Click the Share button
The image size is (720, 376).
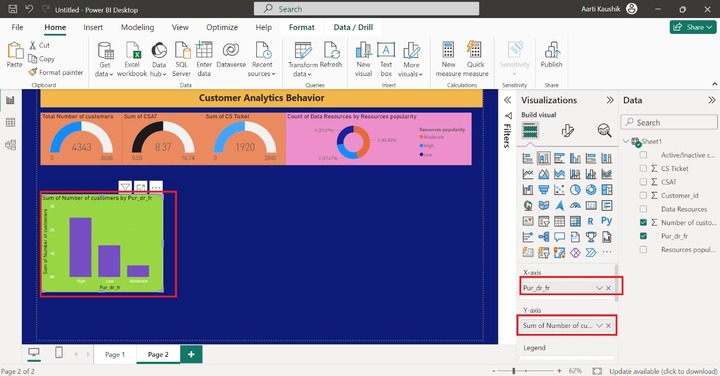tap(692, 27)
